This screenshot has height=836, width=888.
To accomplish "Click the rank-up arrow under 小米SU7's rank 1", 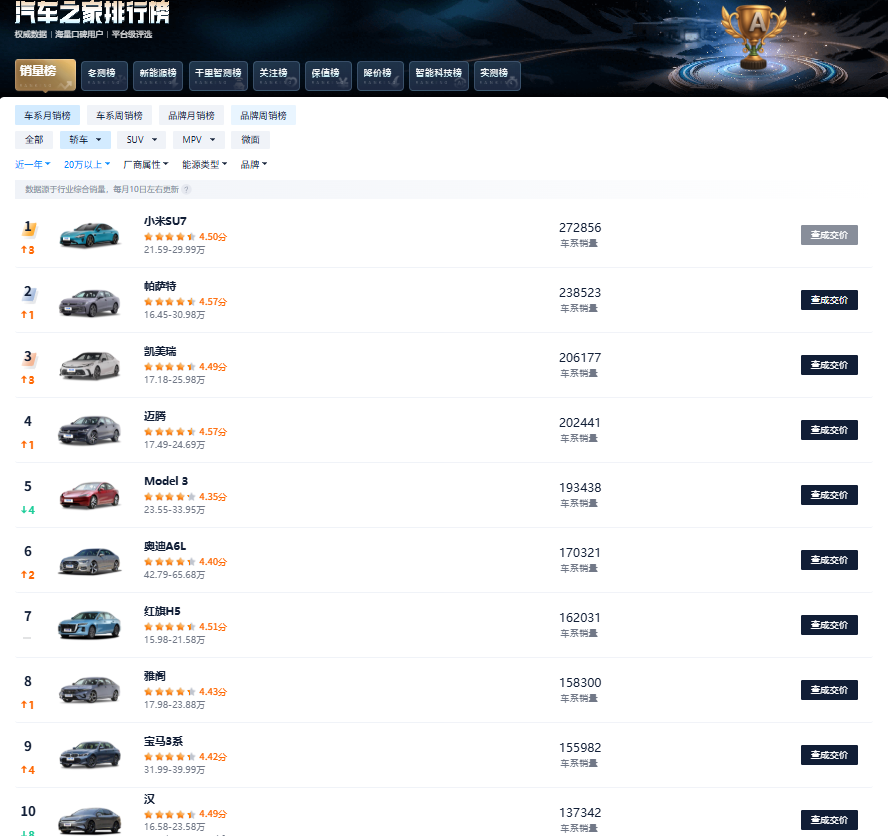I will point(27,251).
